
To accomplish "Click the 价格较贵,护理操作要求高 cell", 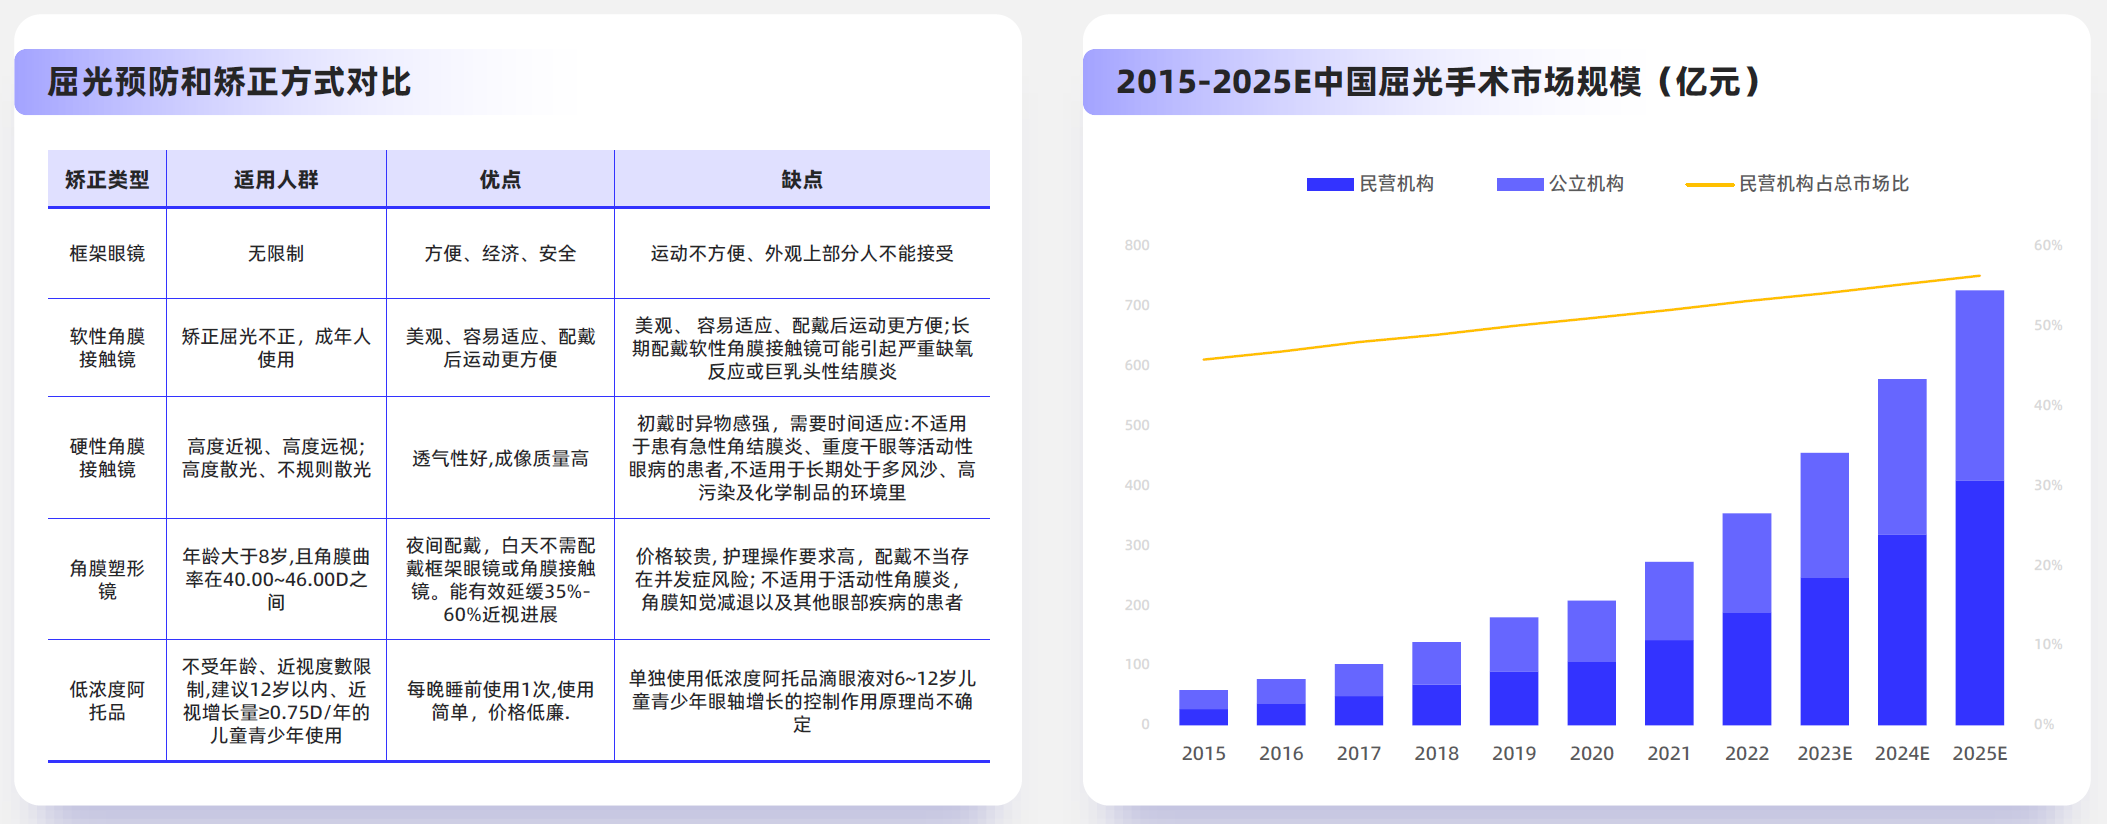I will 802,580.
